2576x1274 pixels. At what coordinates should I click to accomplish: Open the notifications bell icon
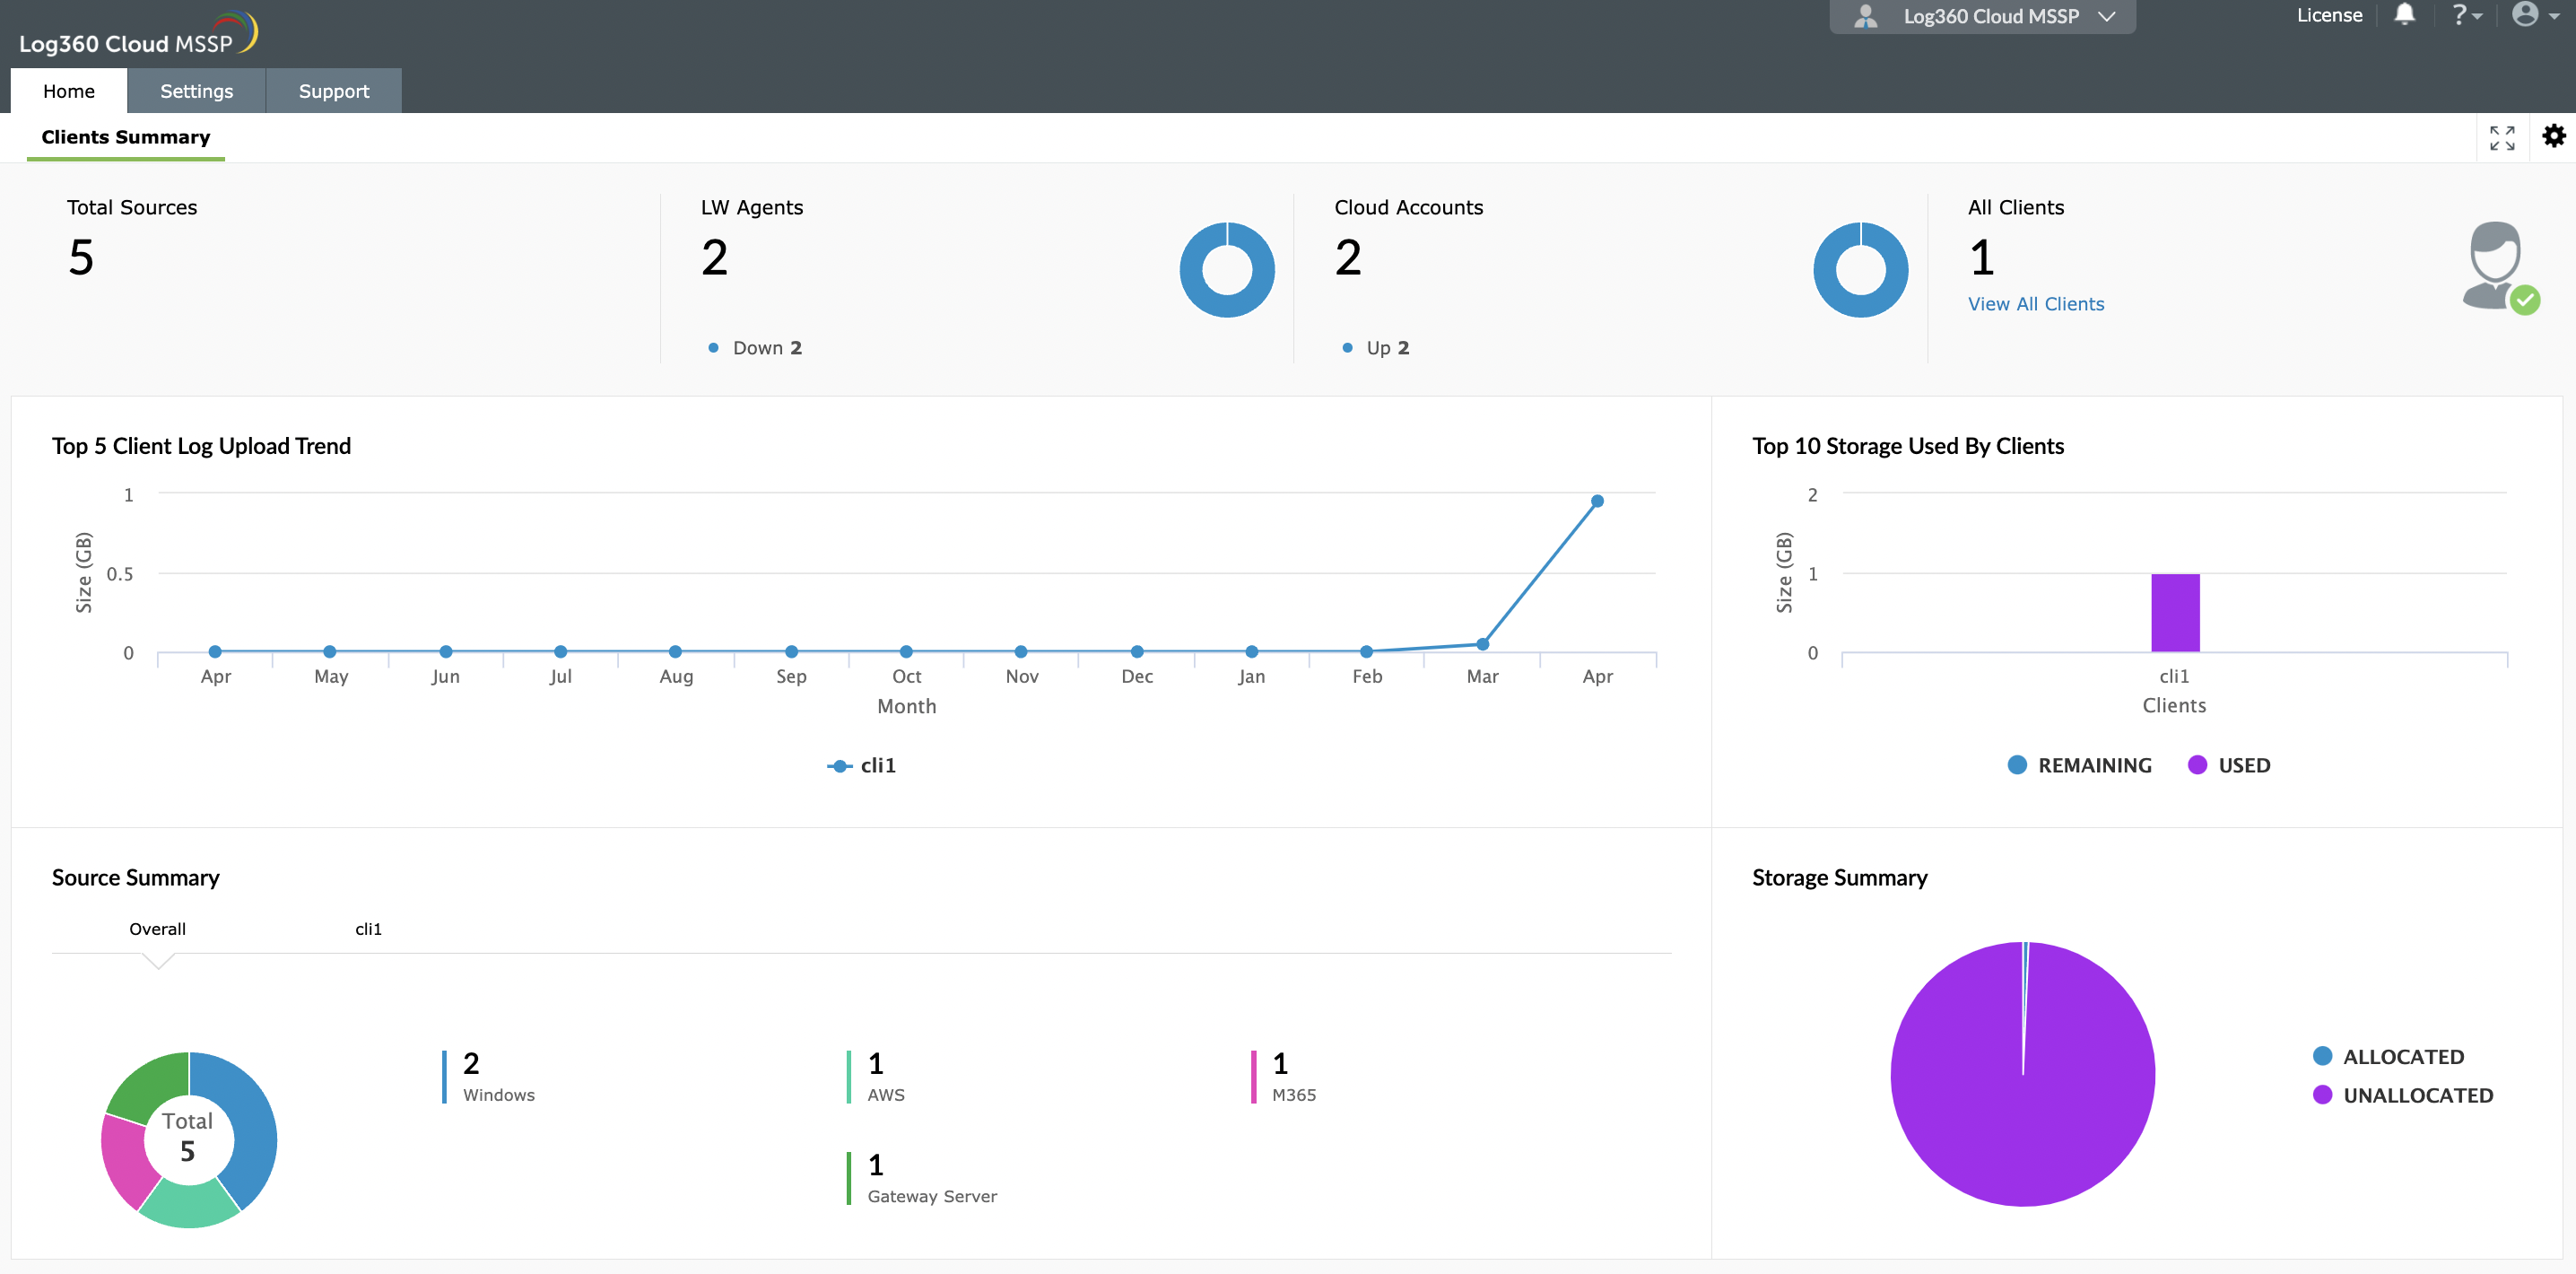click(x=2405, y=15)
